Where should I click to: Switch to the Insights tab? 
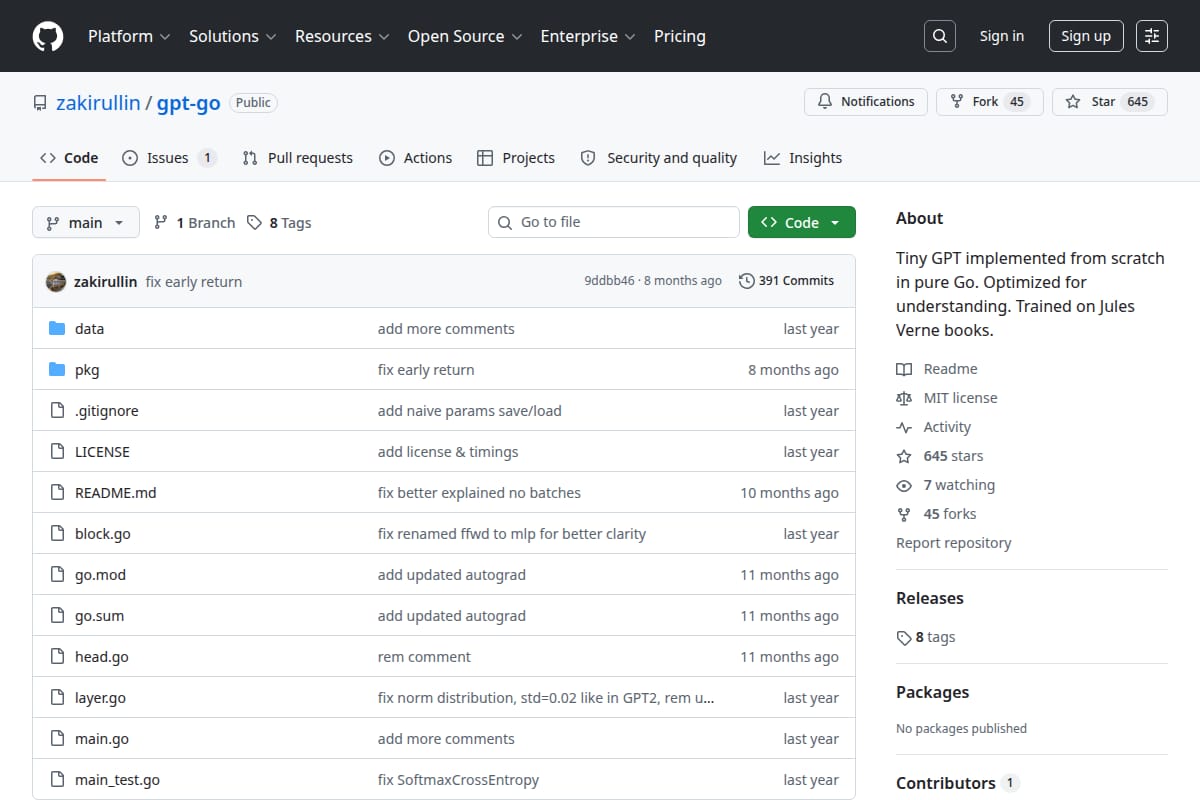803,158
